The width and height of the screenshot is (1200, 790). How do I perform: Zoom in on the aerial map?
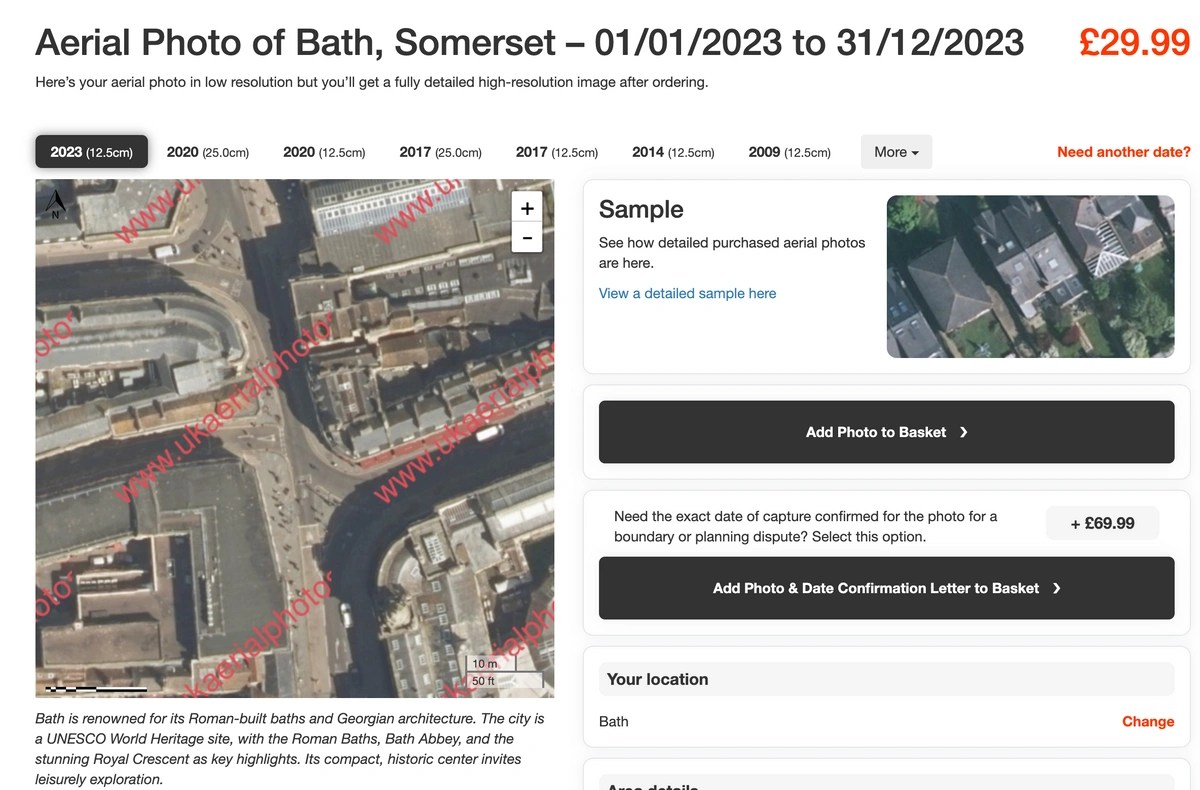pyautogui.click(x=527, y=208)
